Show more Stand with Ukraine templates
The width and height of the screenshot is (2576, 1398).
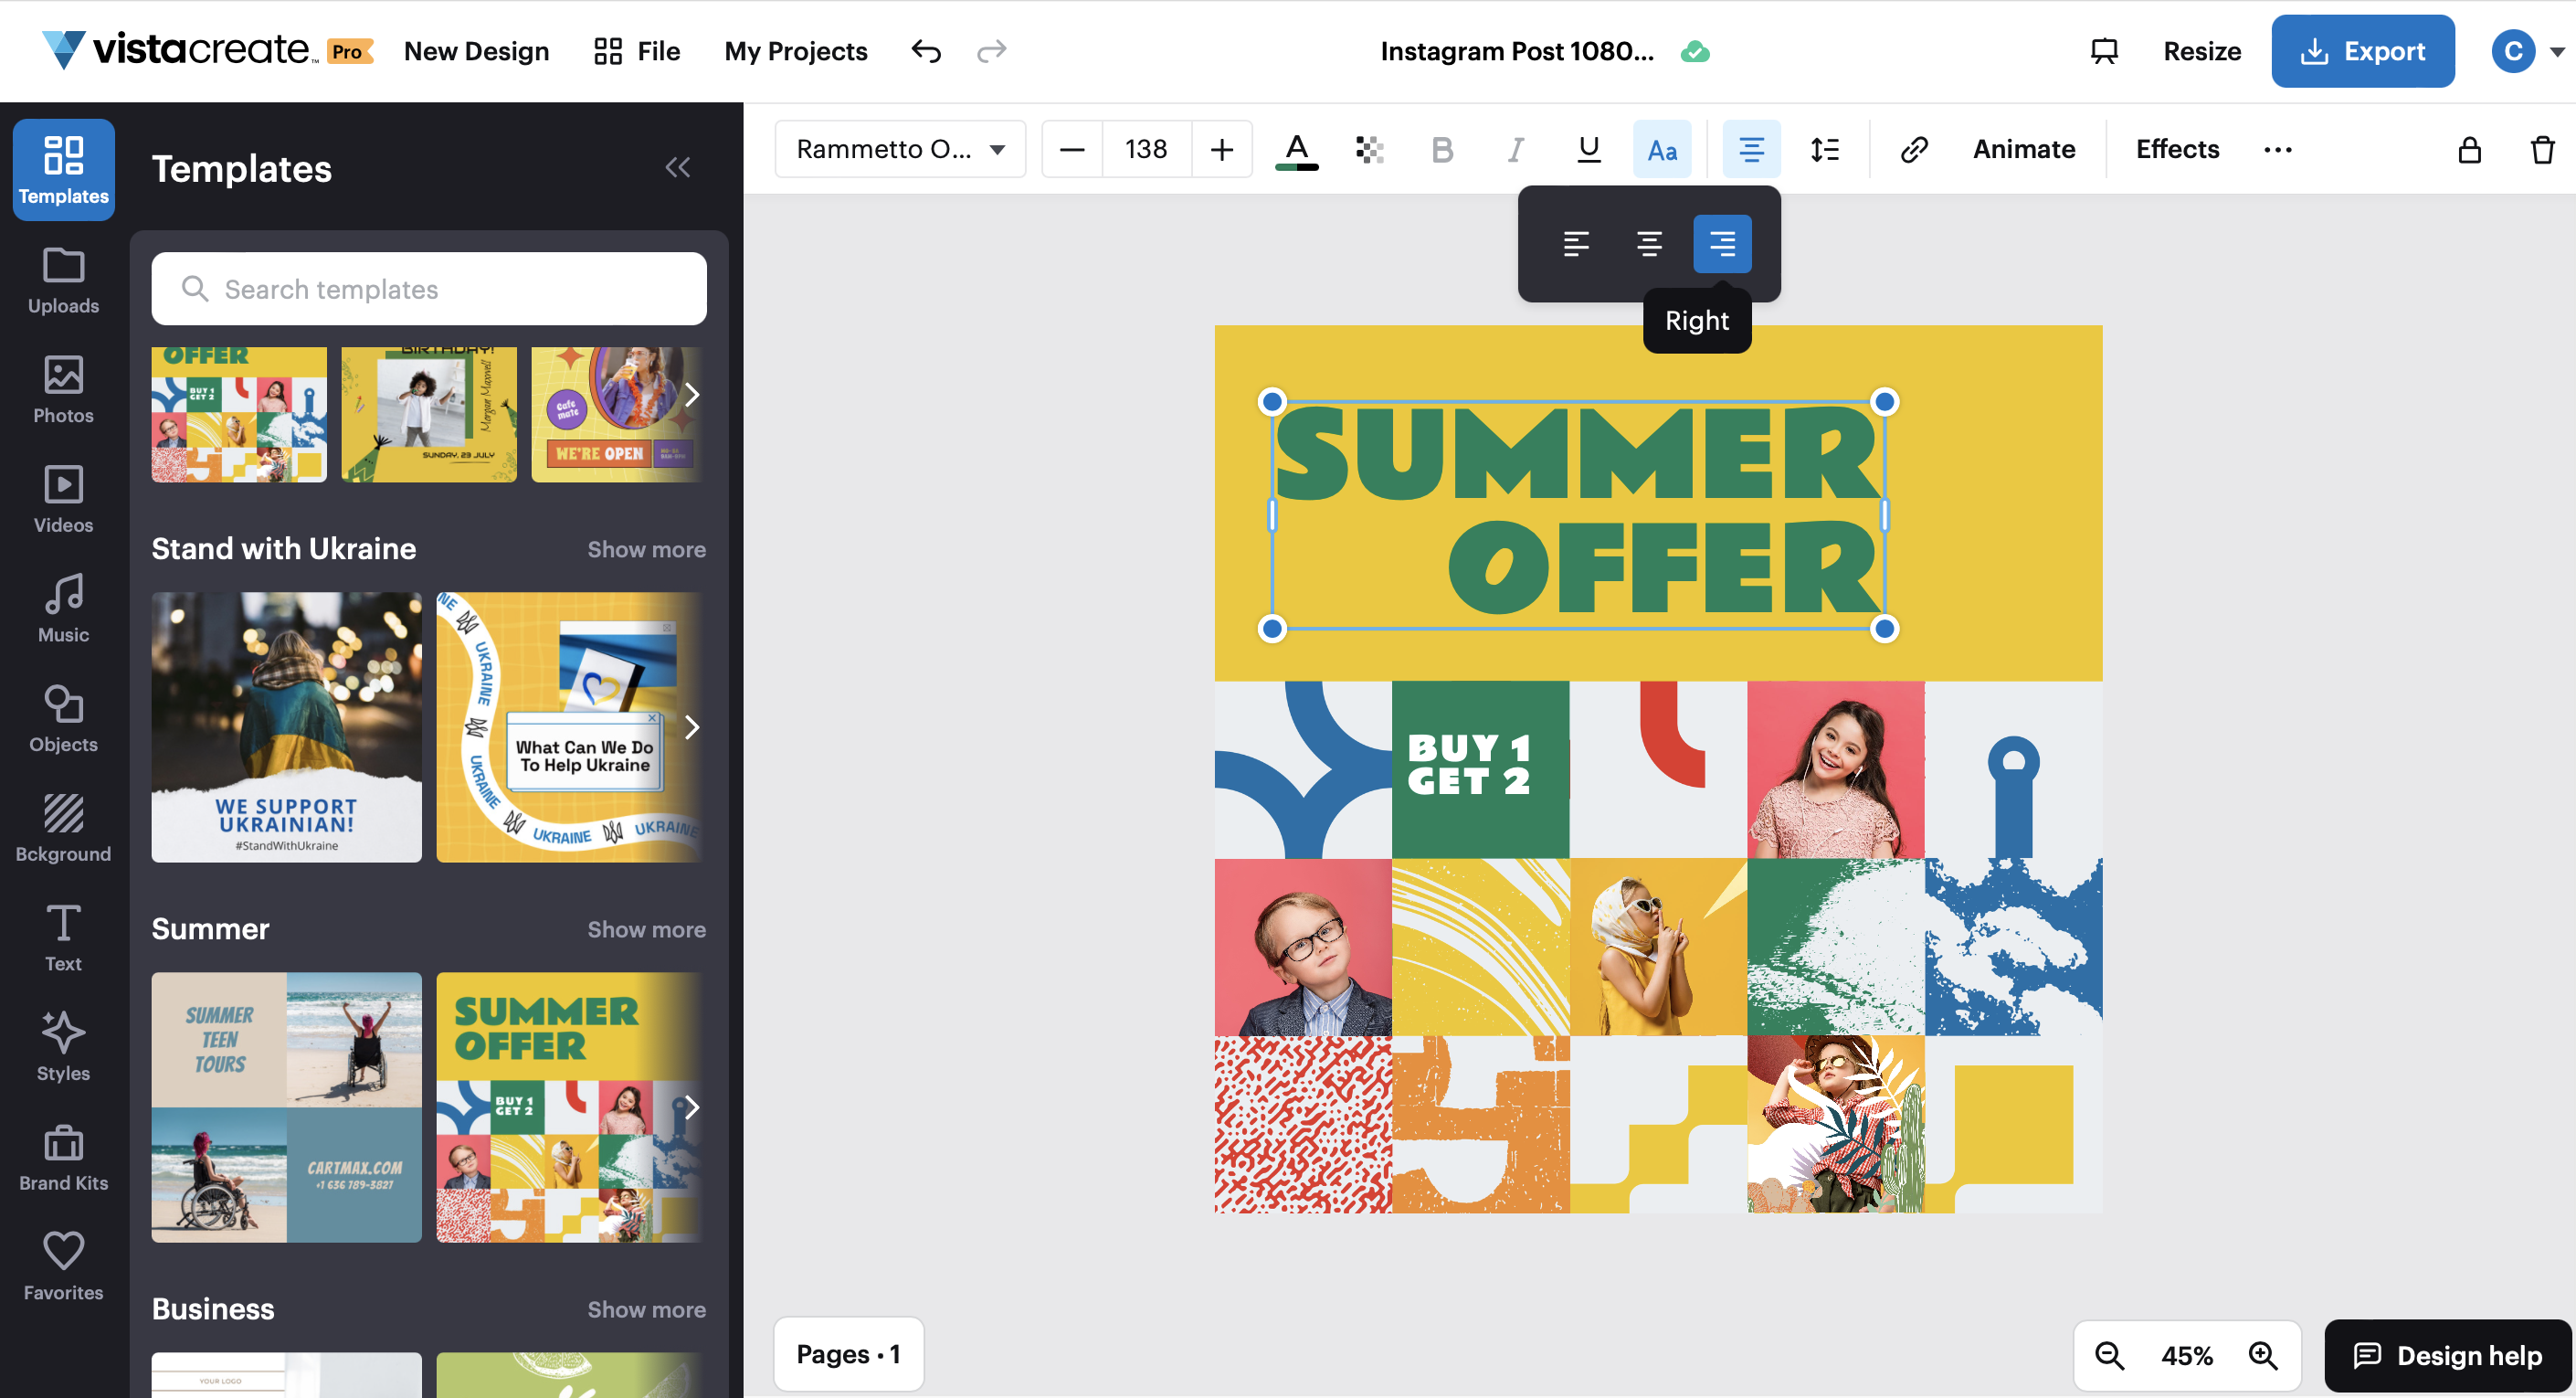646,549
